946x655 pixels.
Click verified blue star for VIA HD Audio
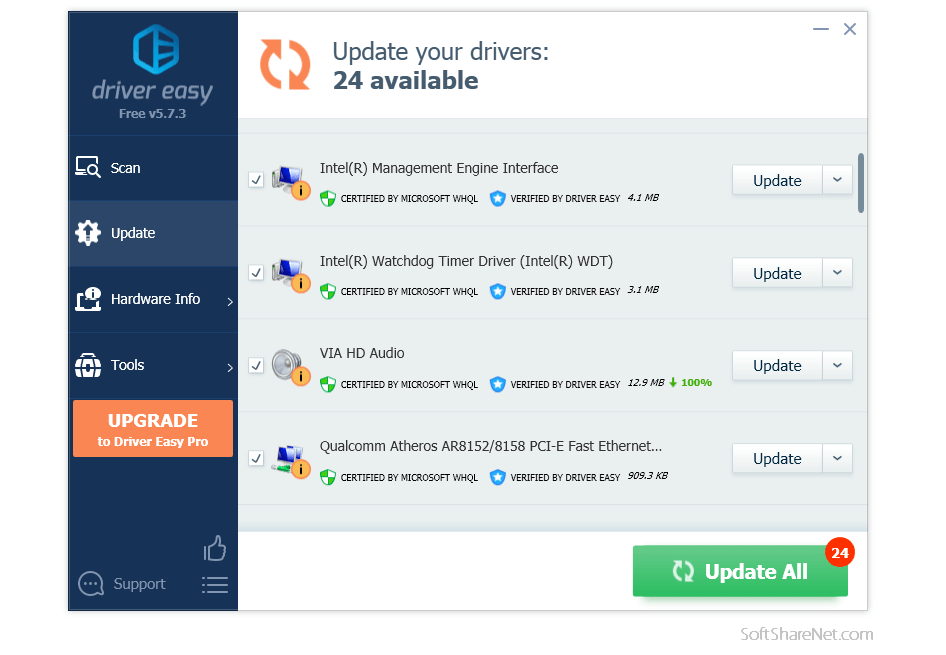coord(497,384)
